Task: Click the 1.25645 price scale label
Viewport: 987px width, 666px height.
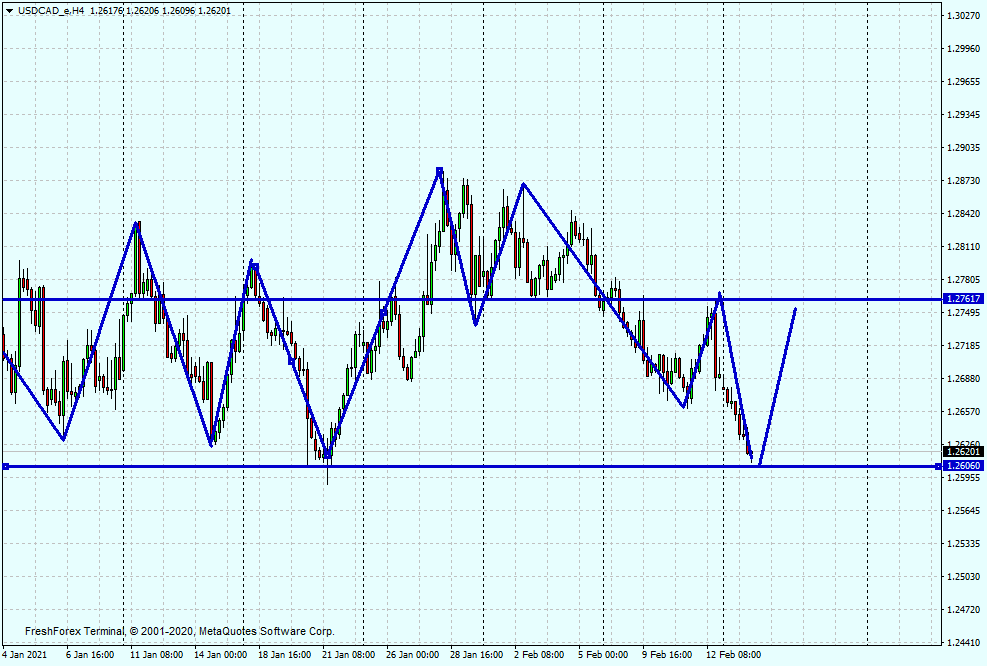Action: click(x=964, y=511)
